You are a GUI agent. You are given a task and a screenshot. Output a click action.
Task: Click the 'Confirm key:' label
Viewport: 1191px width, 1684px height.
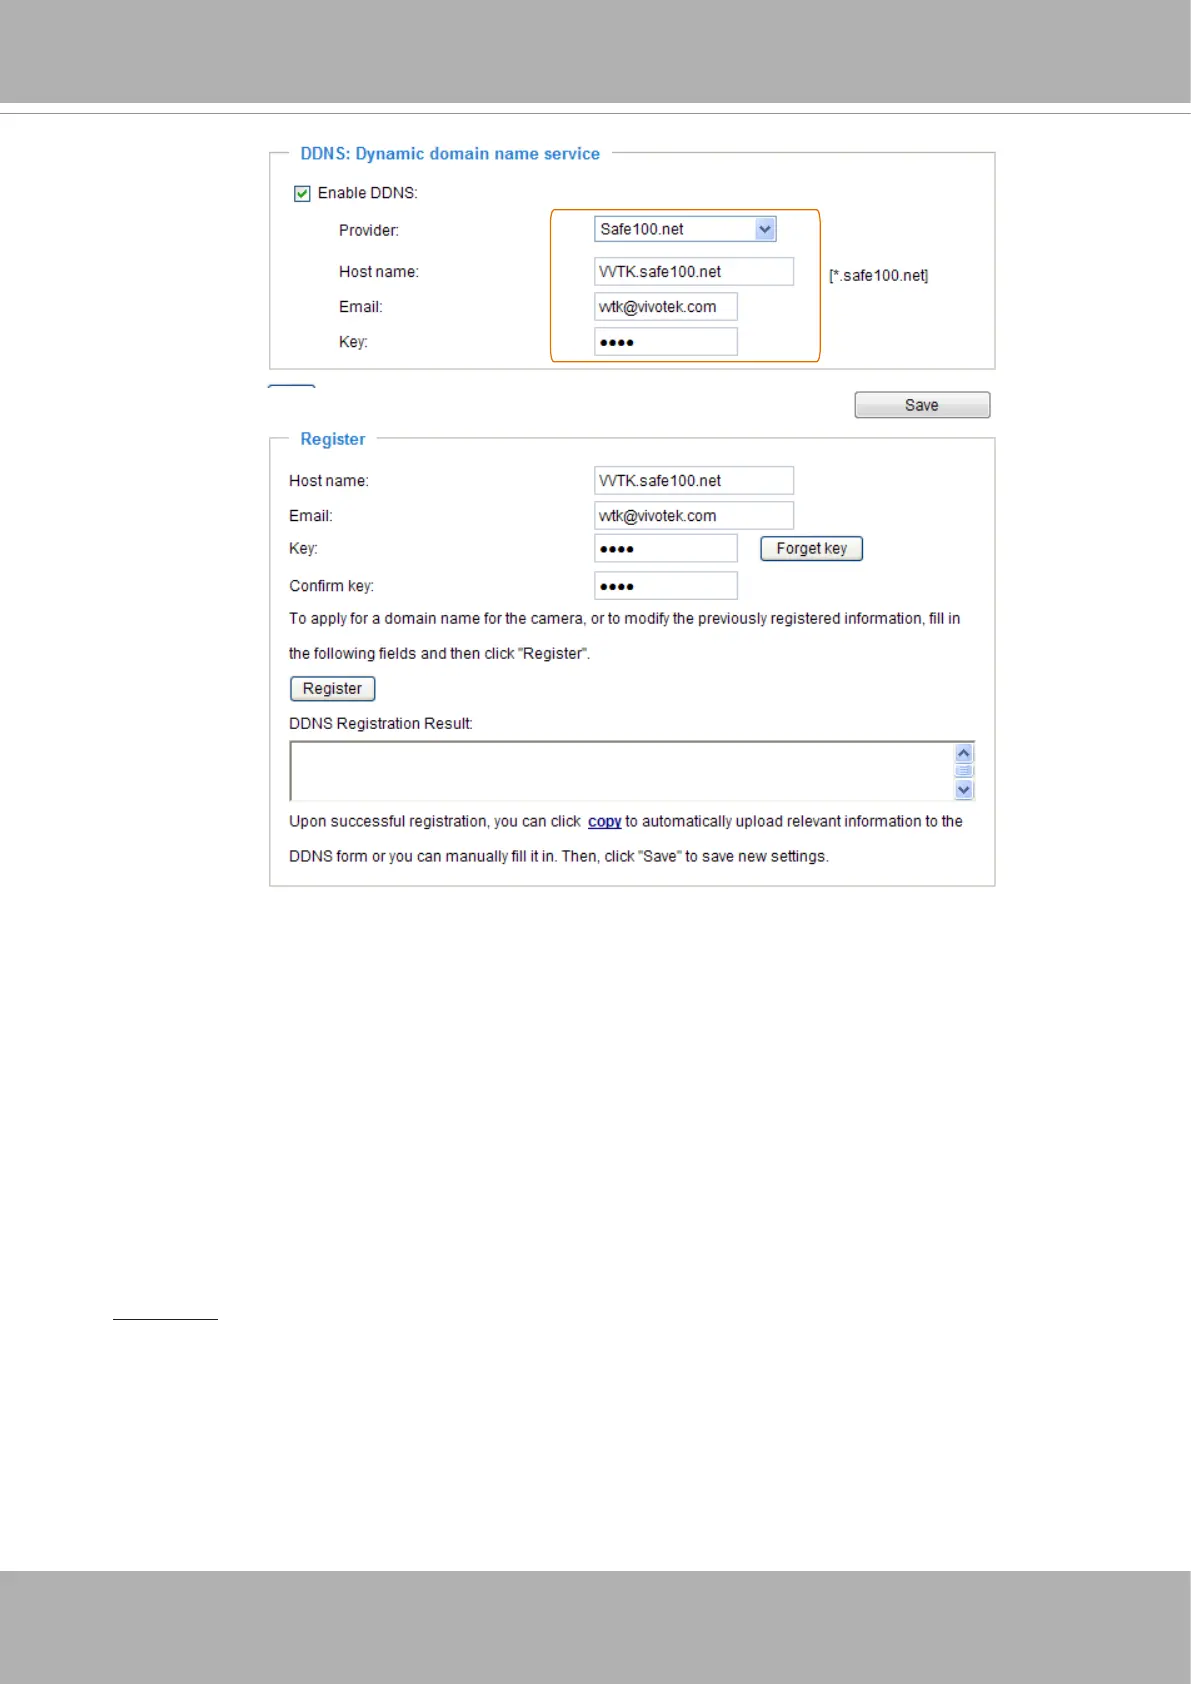[x=332, y=586]
